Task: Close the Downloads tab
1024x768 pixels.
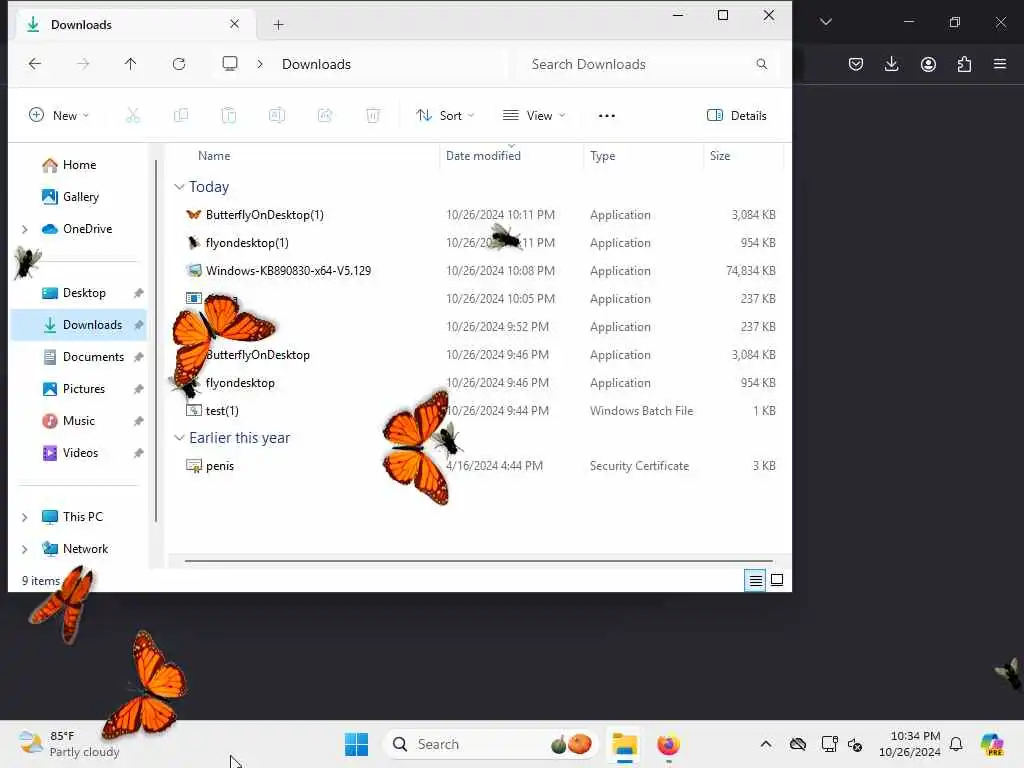Action: (234, 24)
